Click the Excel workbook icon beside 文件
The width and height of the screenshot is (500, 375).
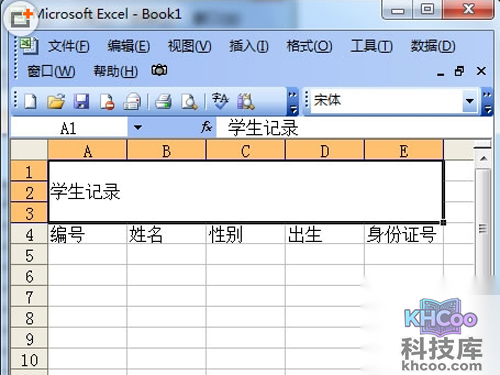tap(29, 46)
